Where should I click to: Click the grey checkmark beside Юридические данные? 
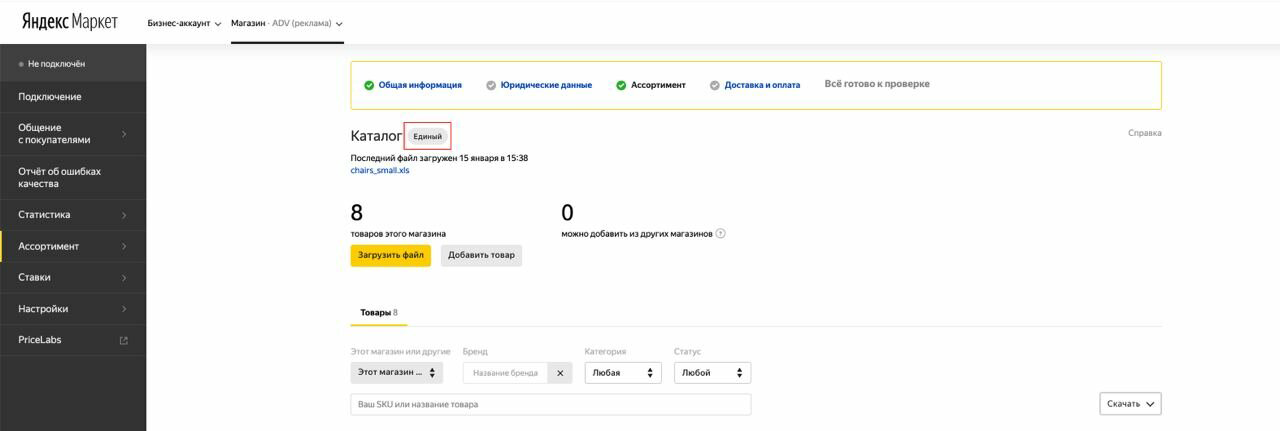491,85
